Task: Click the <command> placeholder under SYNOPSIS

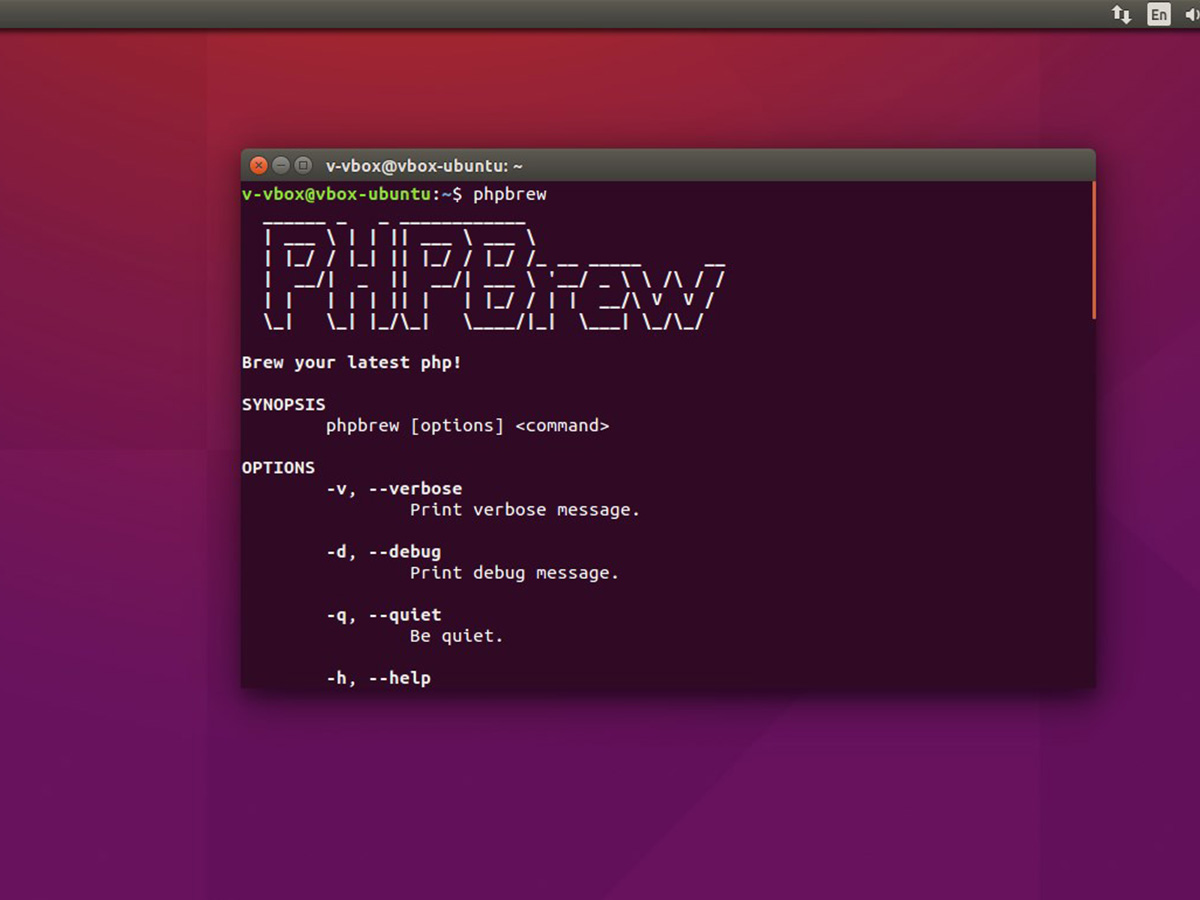Action: pyautogui.click(x=562, y=425)
